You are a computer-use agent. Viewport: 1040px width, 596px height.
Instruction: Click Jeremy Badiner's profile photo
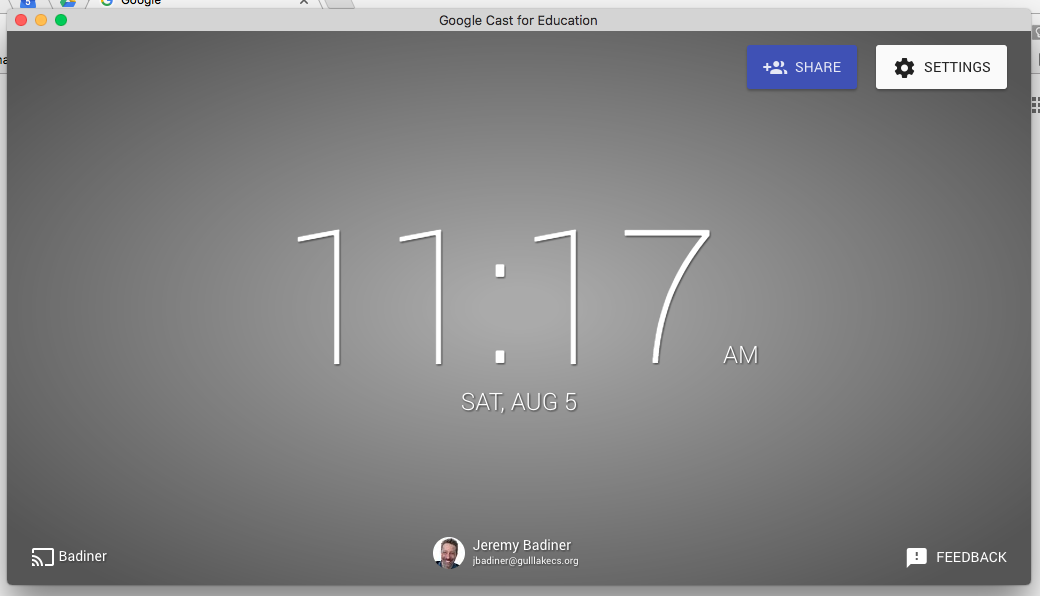448,553
